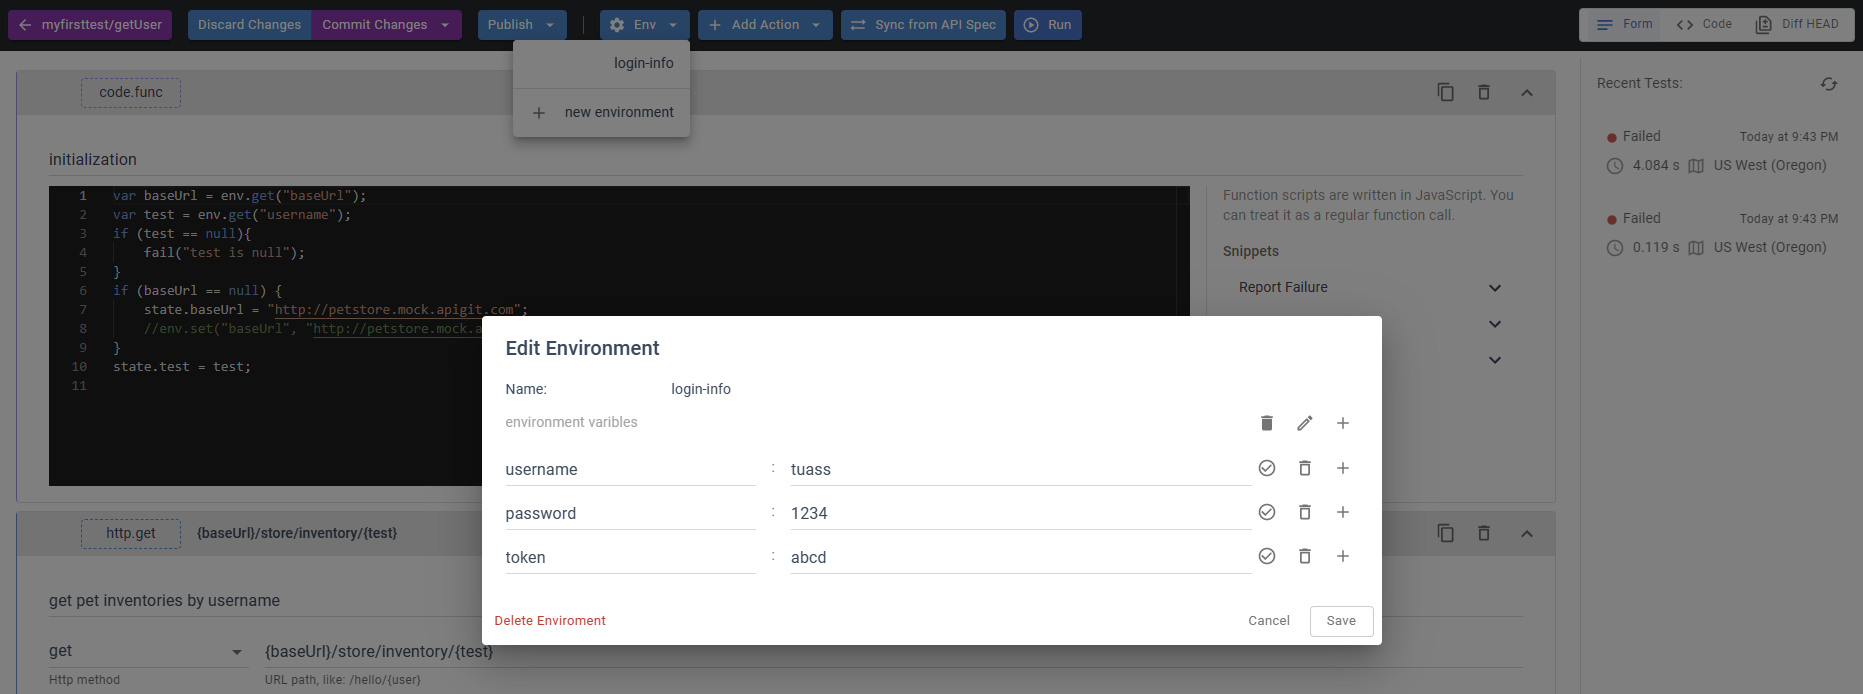Delete the username variable
Viewport: 1863px width, 694px height.
click(1305, 468)
